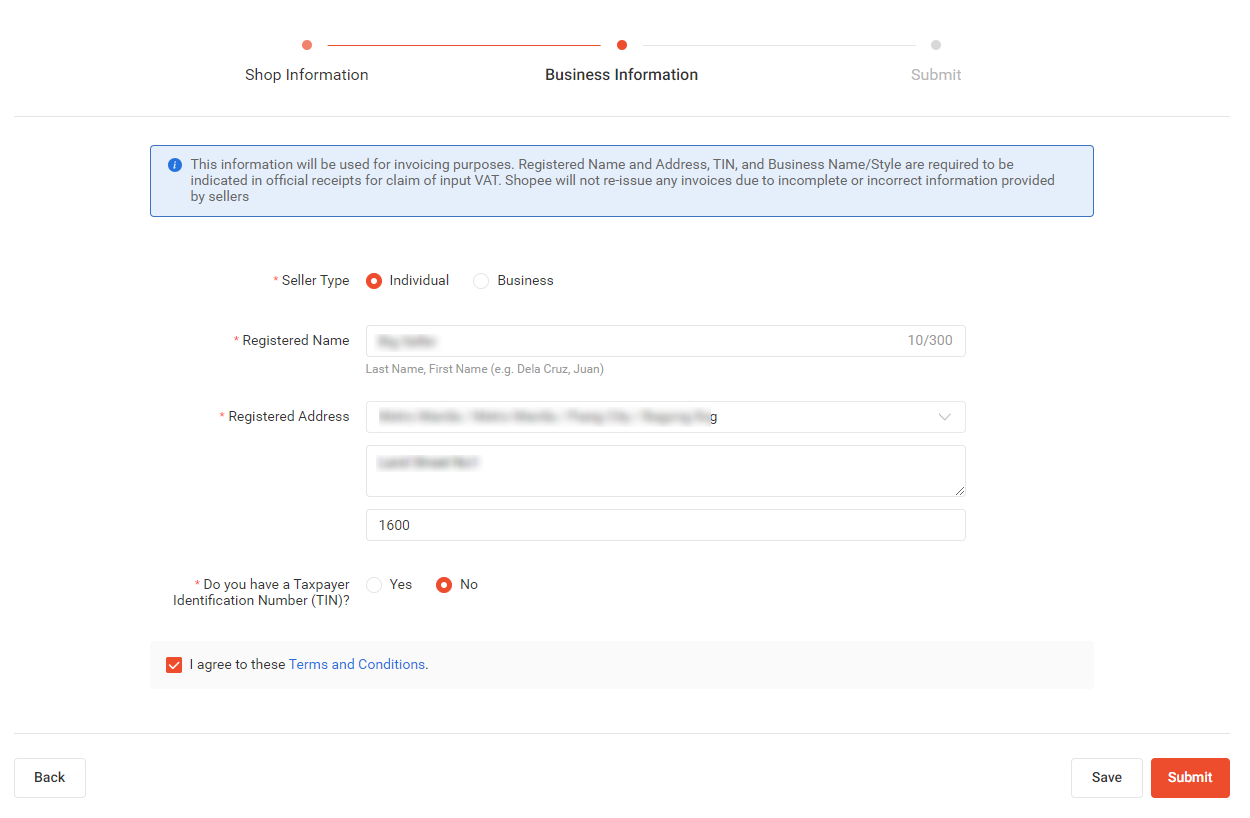Image resolution: width=1250 pixels, height=818 pixels.
Task: Submit the business information form
Action: coord(1190,777)
